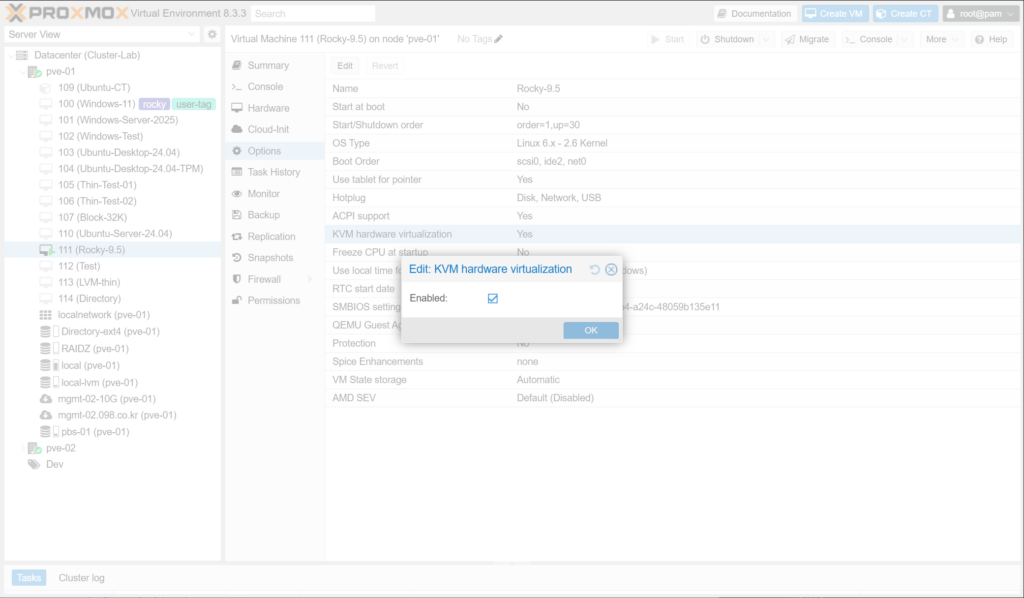Open the More actions dropdown
The image size is (1024, 598).
coord(941,39)
